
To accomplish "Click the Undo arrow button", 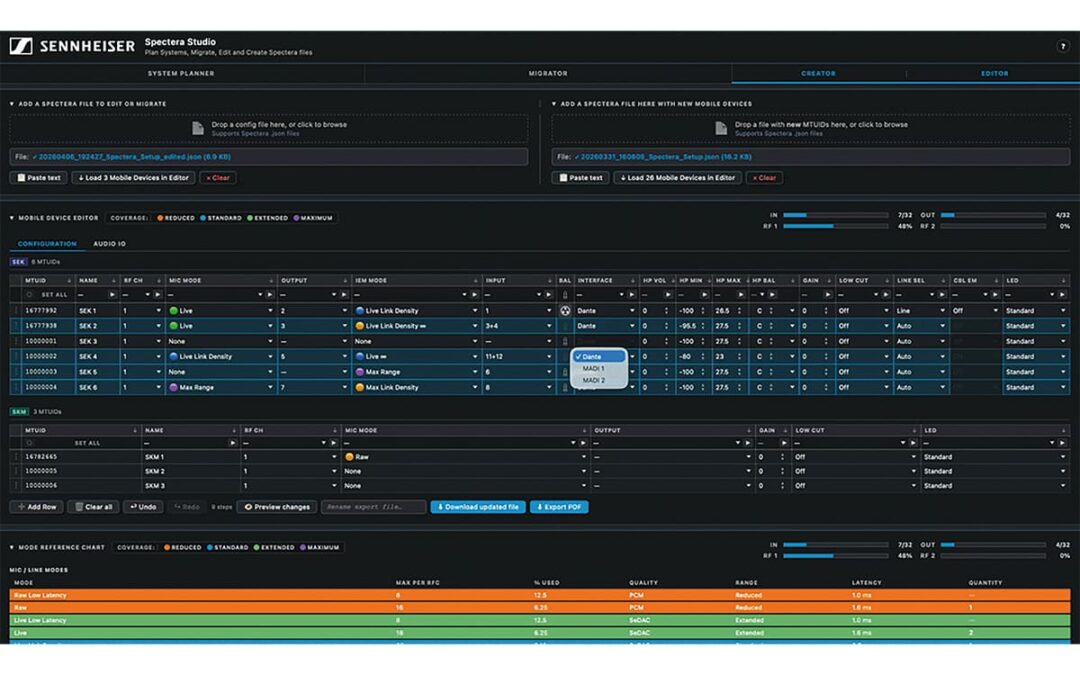I will pos(143,507).
